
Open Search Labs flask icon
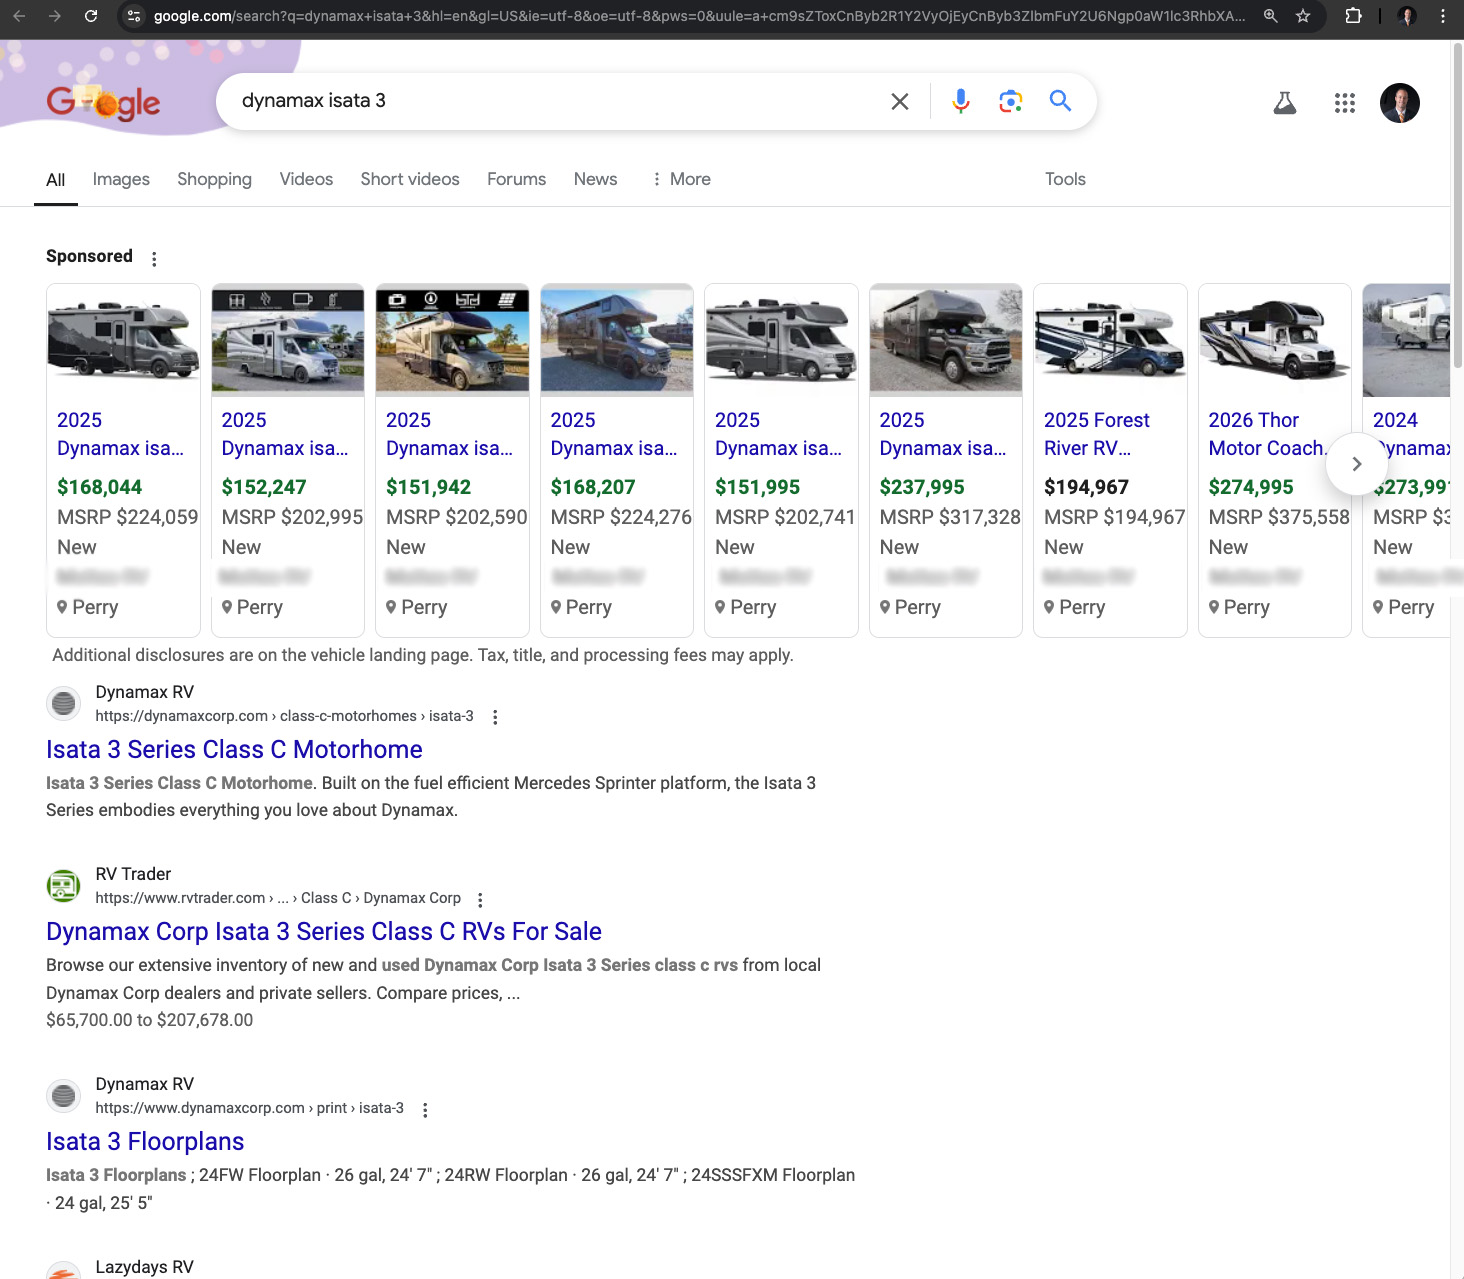[x=1285, y=103]
